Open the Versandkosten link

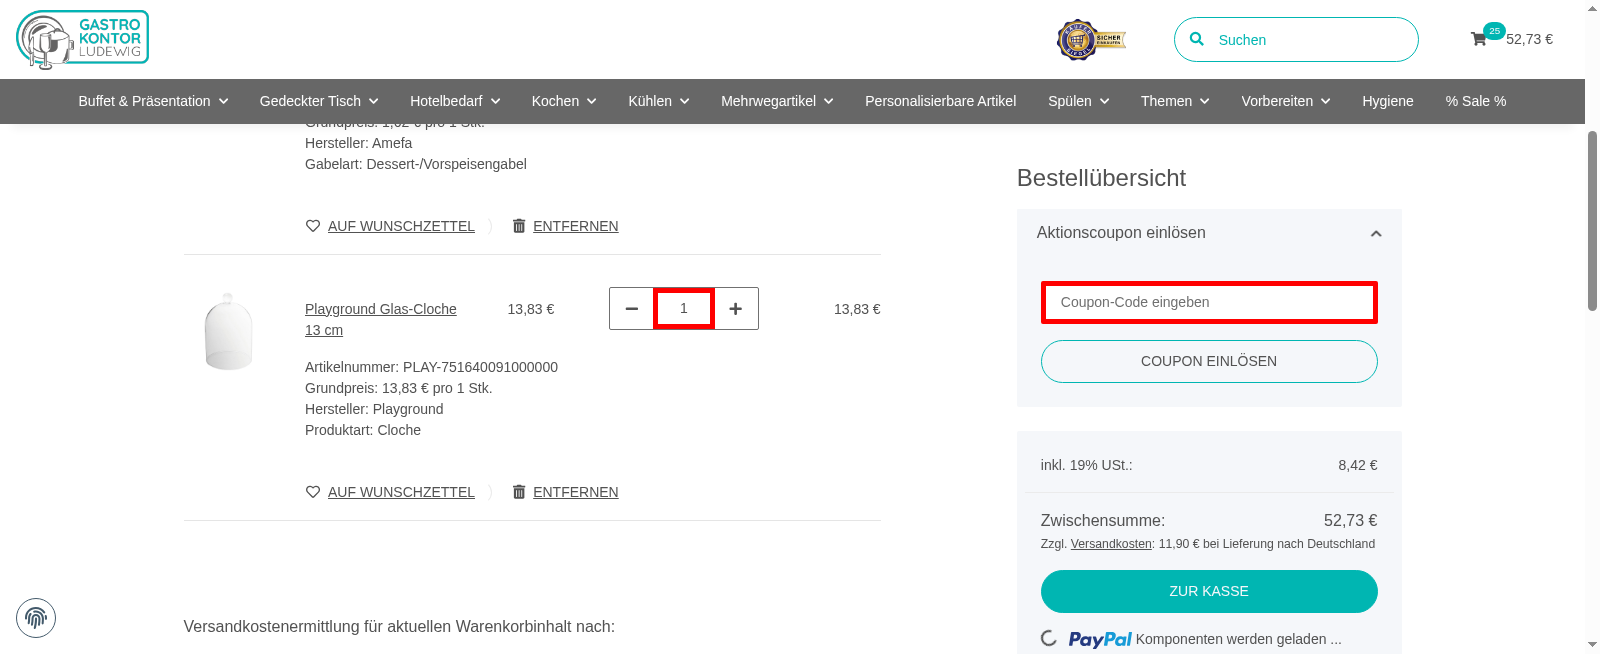[1110, 544]
